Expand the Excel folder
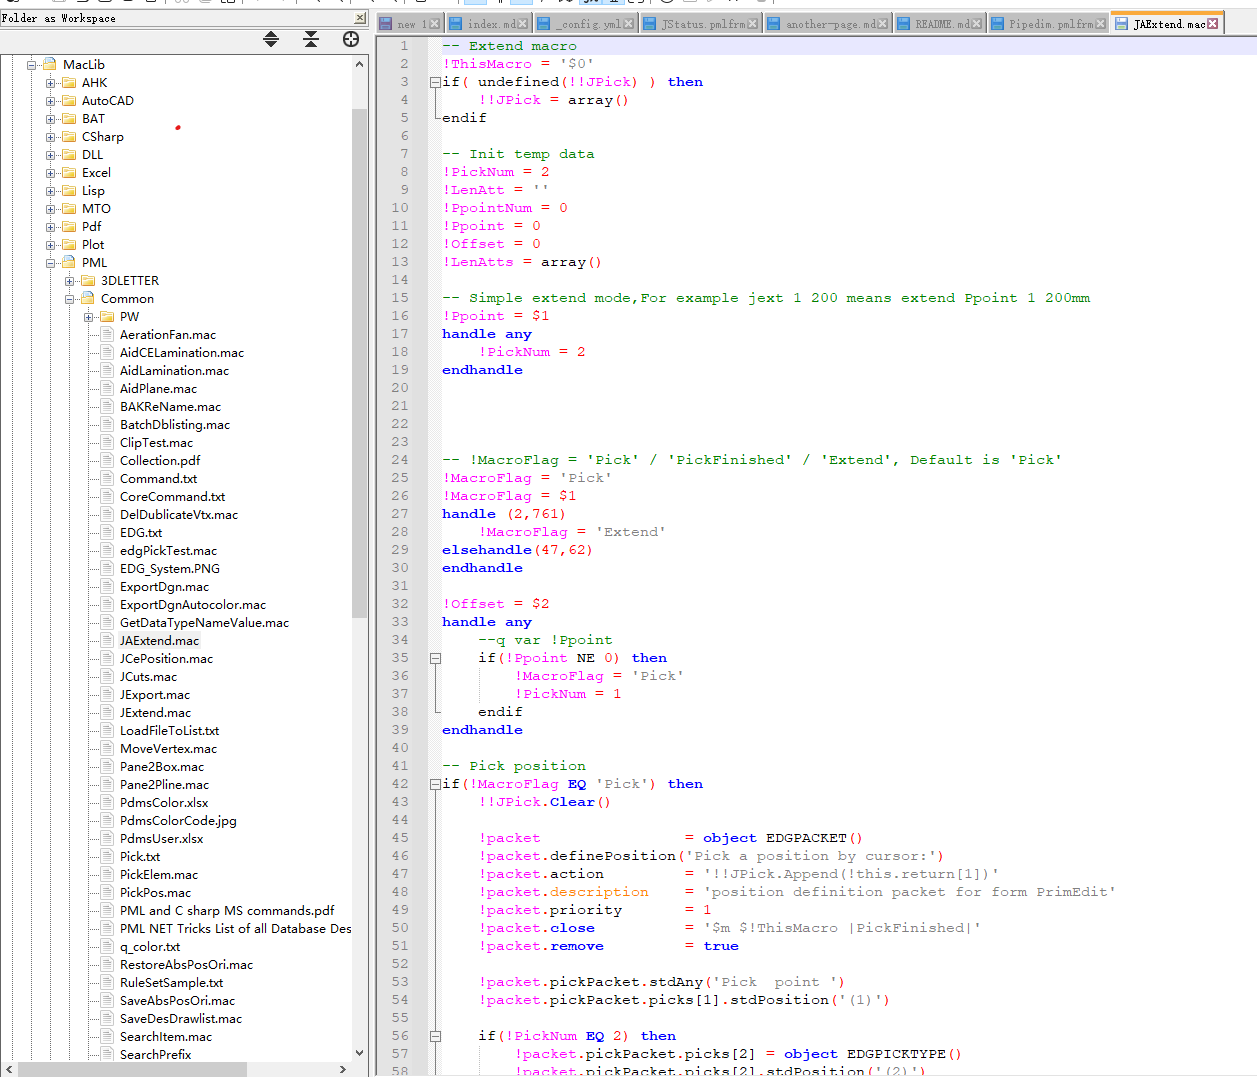 point(51,173)
